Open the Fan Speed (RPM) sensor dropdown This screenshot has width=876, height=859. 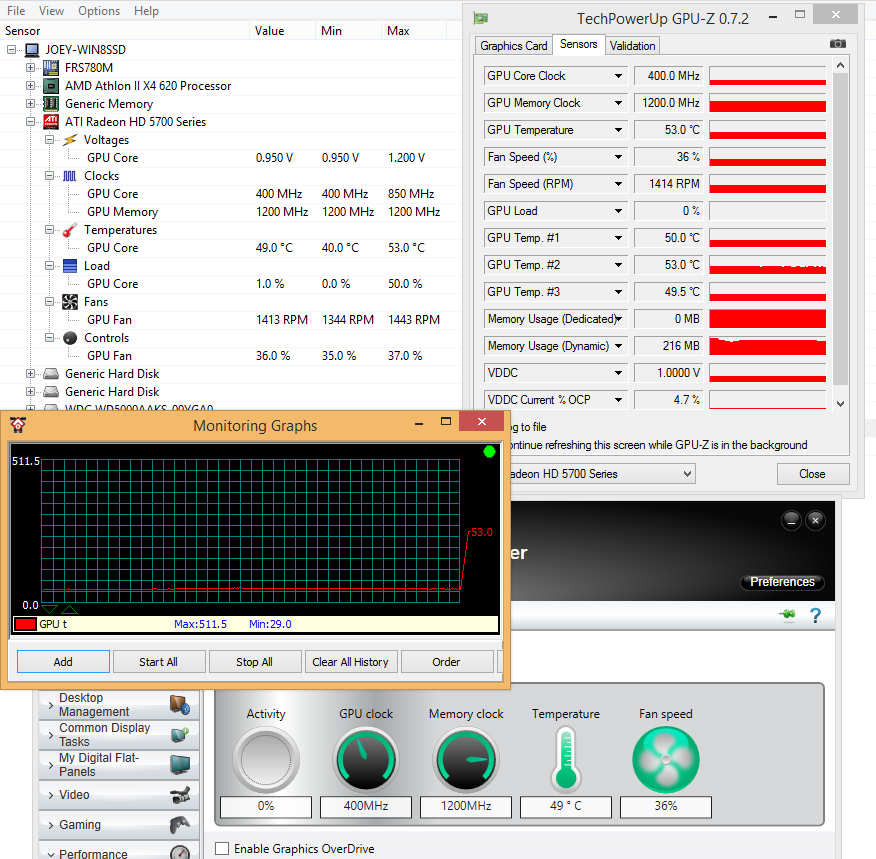pos(618,184)
